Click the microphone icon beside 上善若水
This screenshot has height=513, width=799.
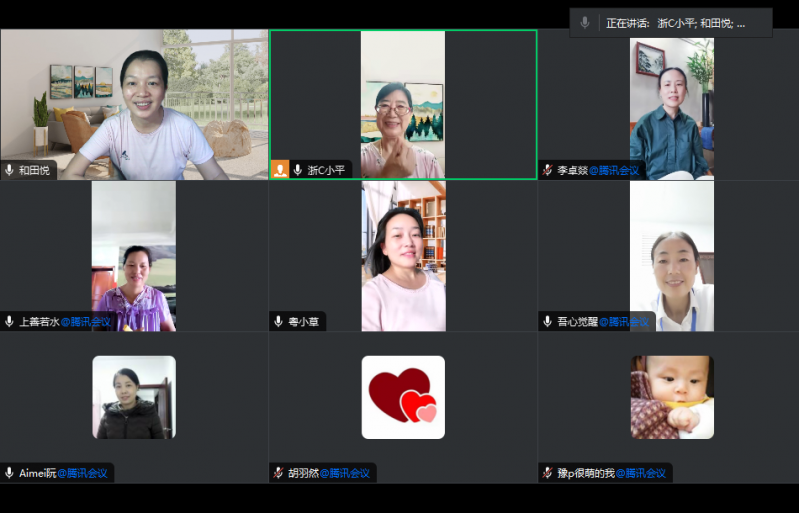10,321
